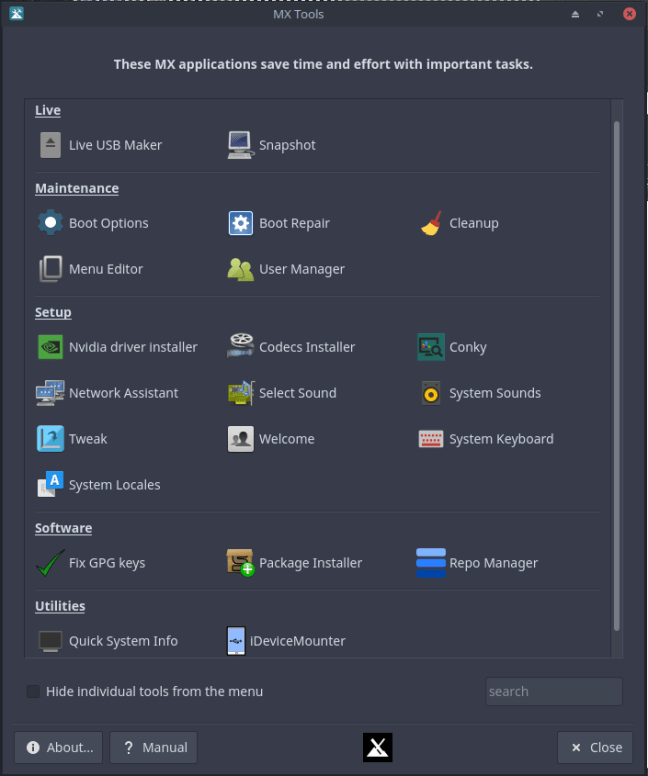This screenshot has width=648, height=776.
Task: Click the tools list vertical scrollbar
Action: (x=616, y=376)
